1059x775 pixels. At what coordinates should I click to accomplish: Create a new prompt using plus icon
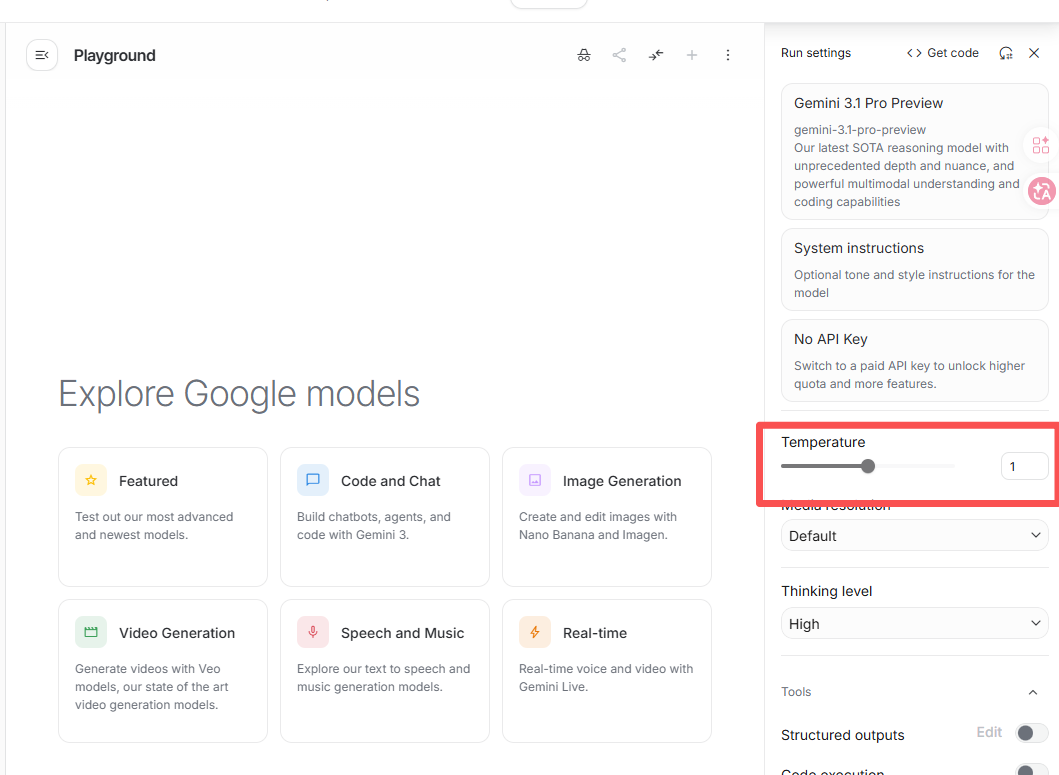pos(692,55)
